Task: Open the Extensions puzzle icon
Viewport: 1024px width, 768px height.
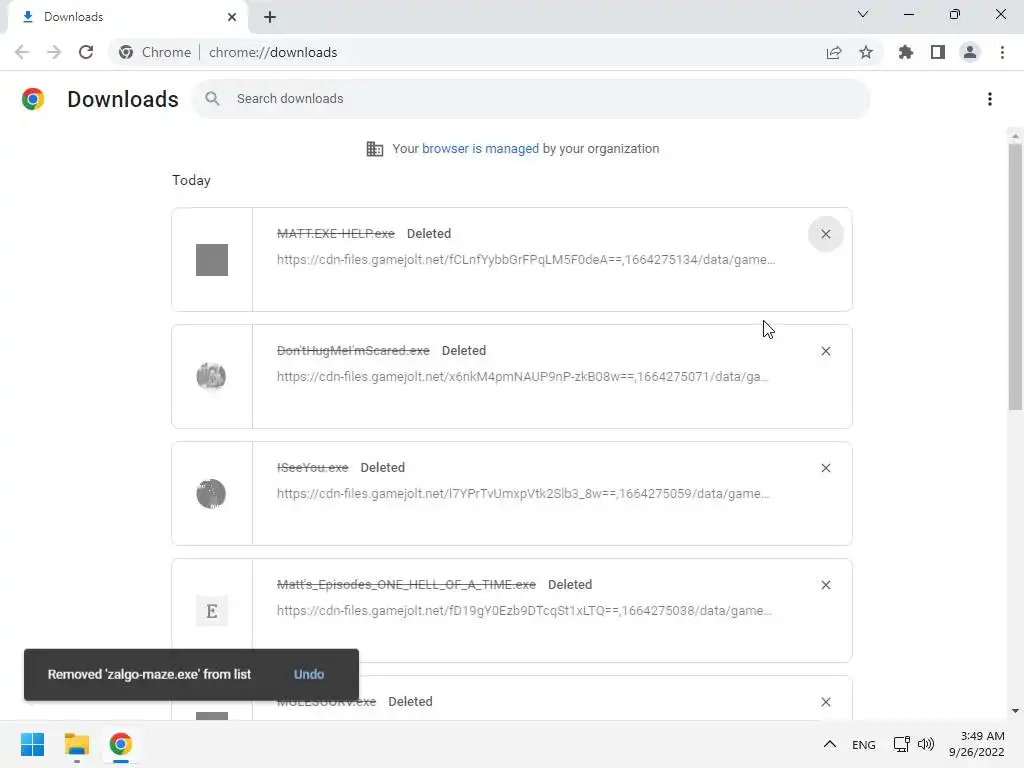Action: click(906, 52)
